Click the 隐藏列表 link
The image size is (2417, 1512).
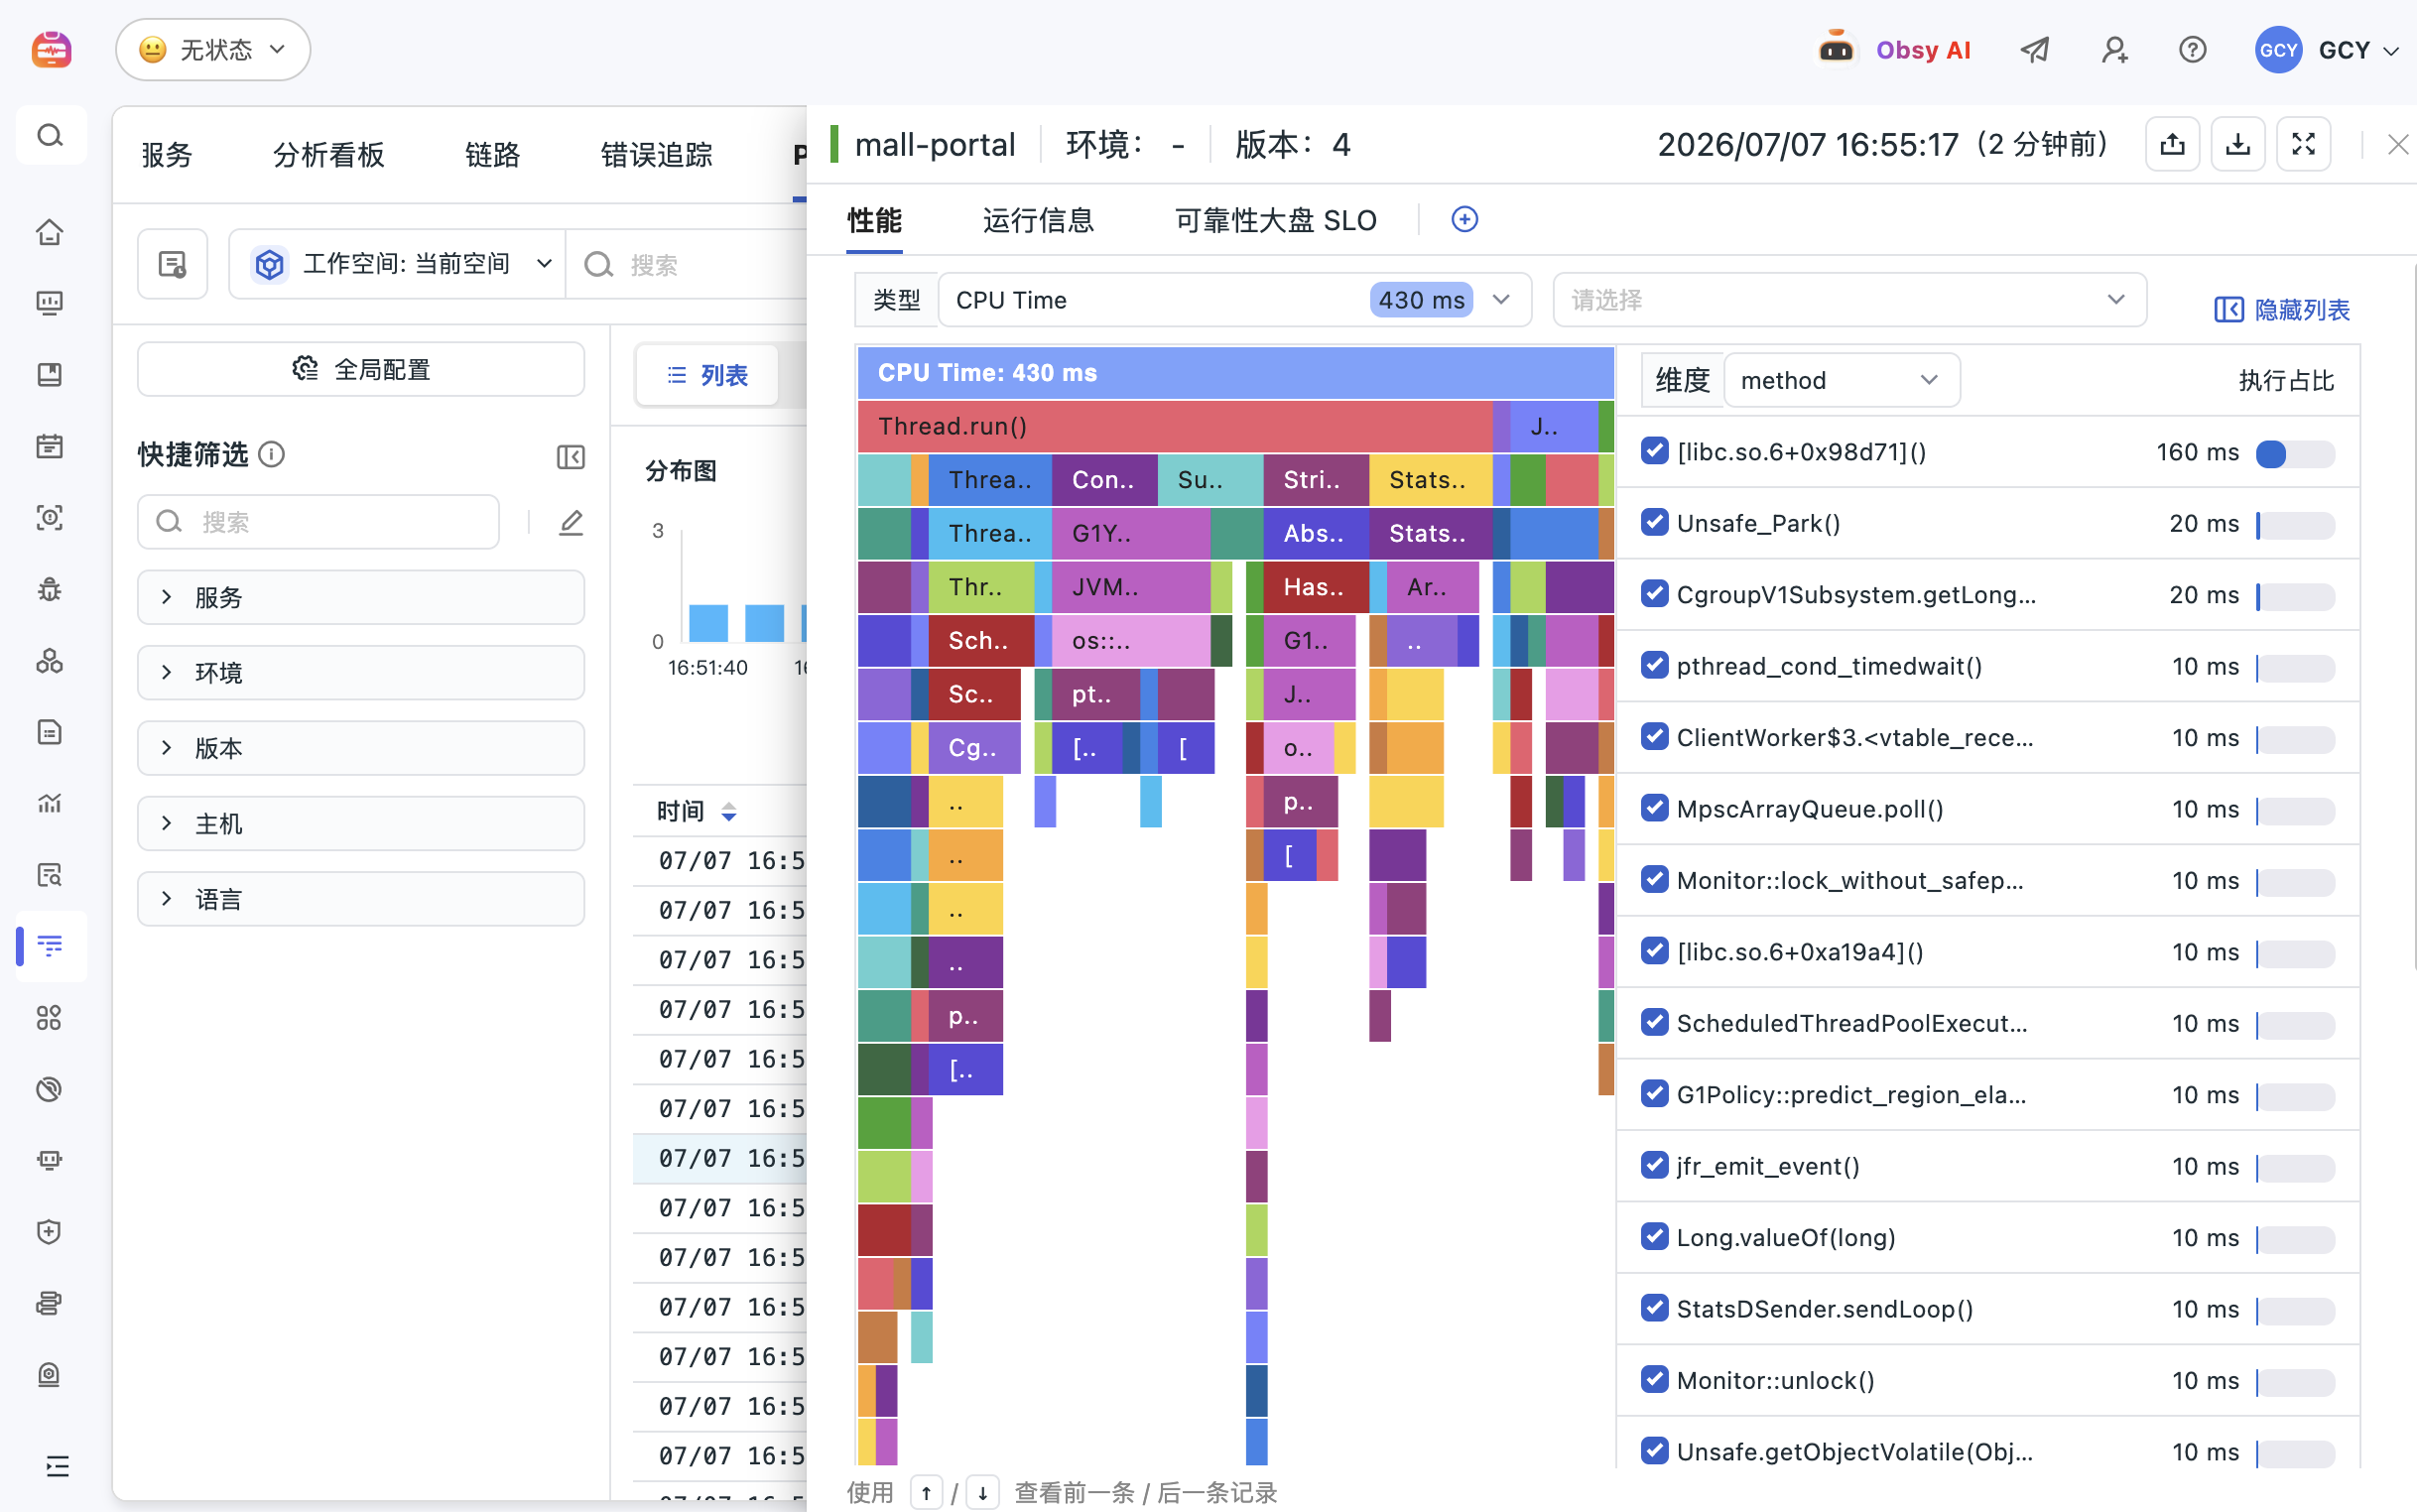pos(2281,310)
